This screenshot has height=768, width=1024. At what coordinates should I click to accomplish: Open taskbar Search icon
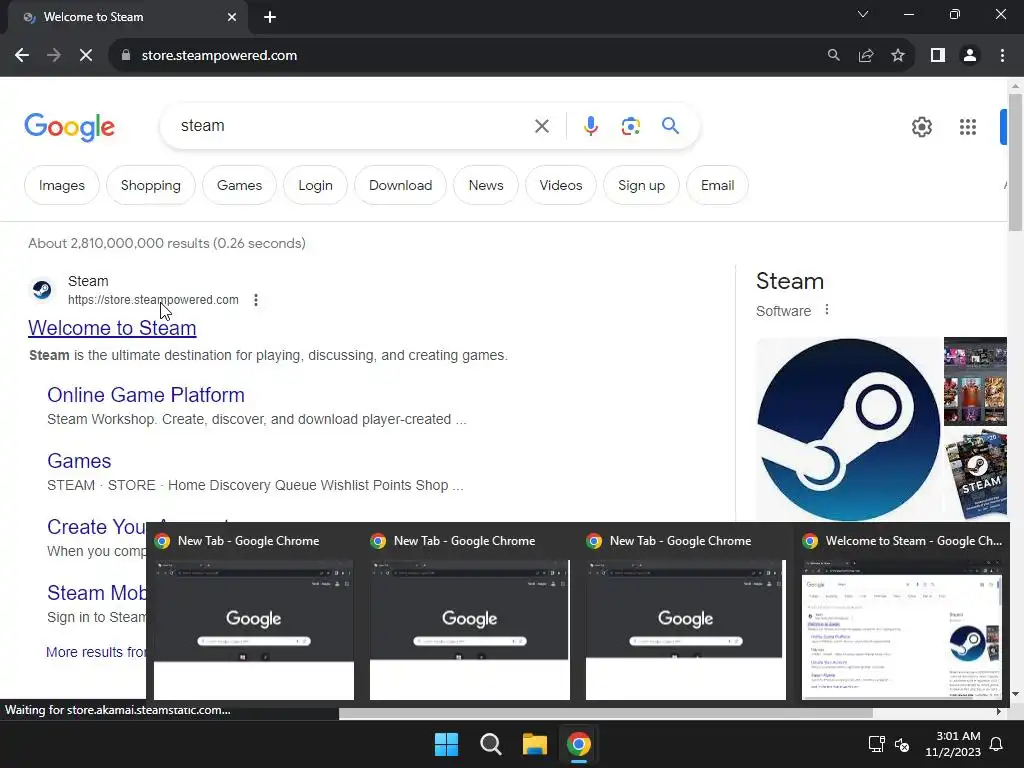click(x=490, y=744)
